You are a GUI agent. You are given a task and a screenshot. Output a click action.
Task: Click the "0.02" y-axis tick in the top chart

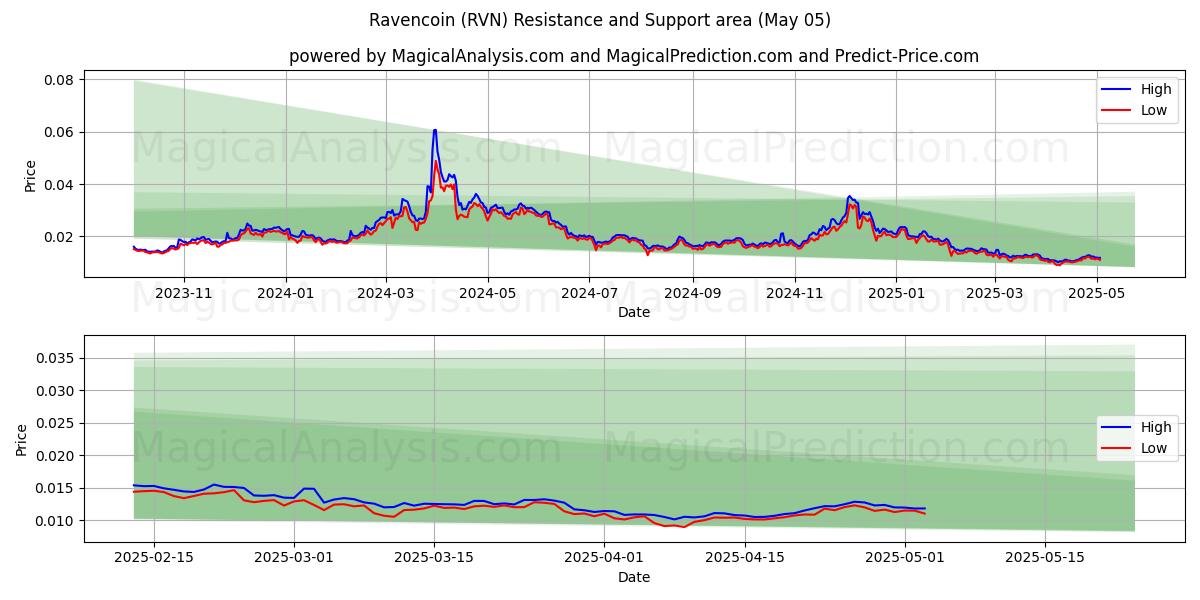pos(60,237)
